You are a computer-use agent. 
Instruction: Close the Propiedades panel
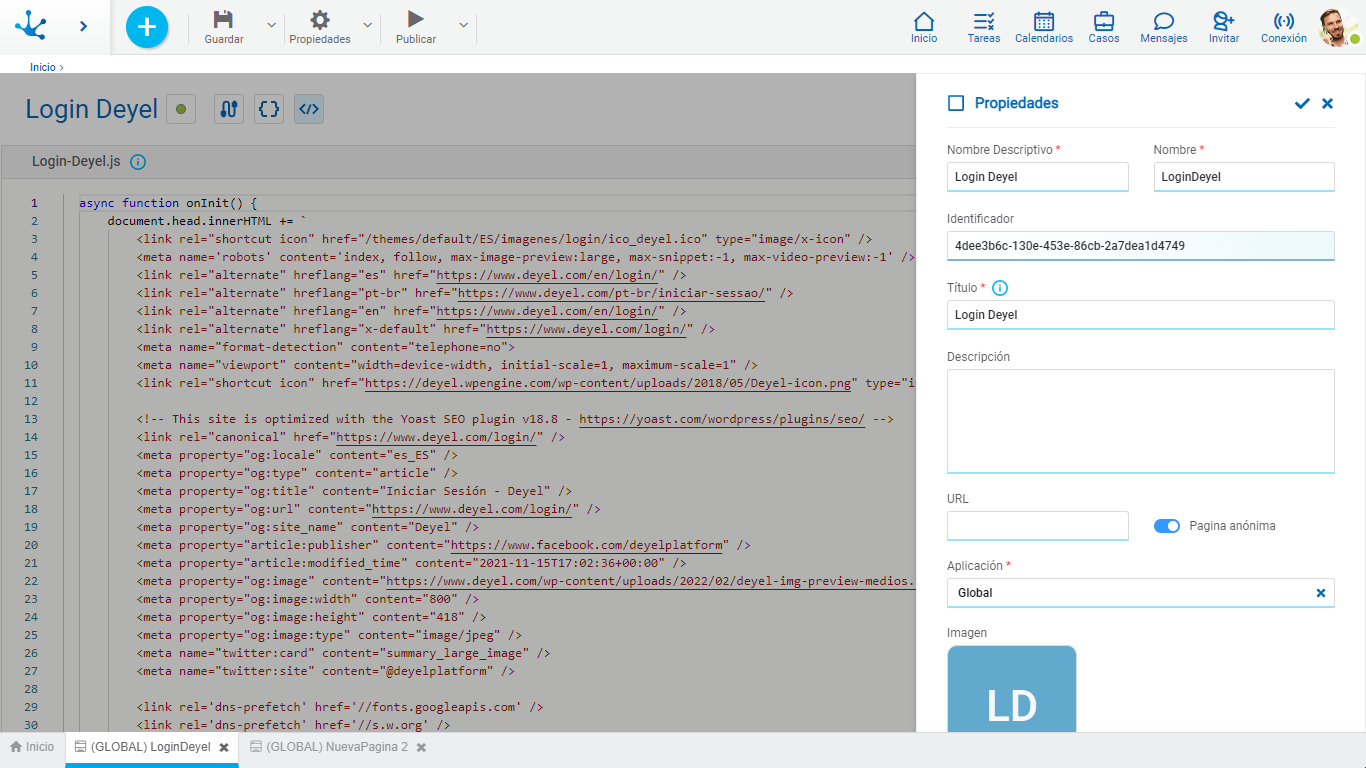coord(1328,103)
